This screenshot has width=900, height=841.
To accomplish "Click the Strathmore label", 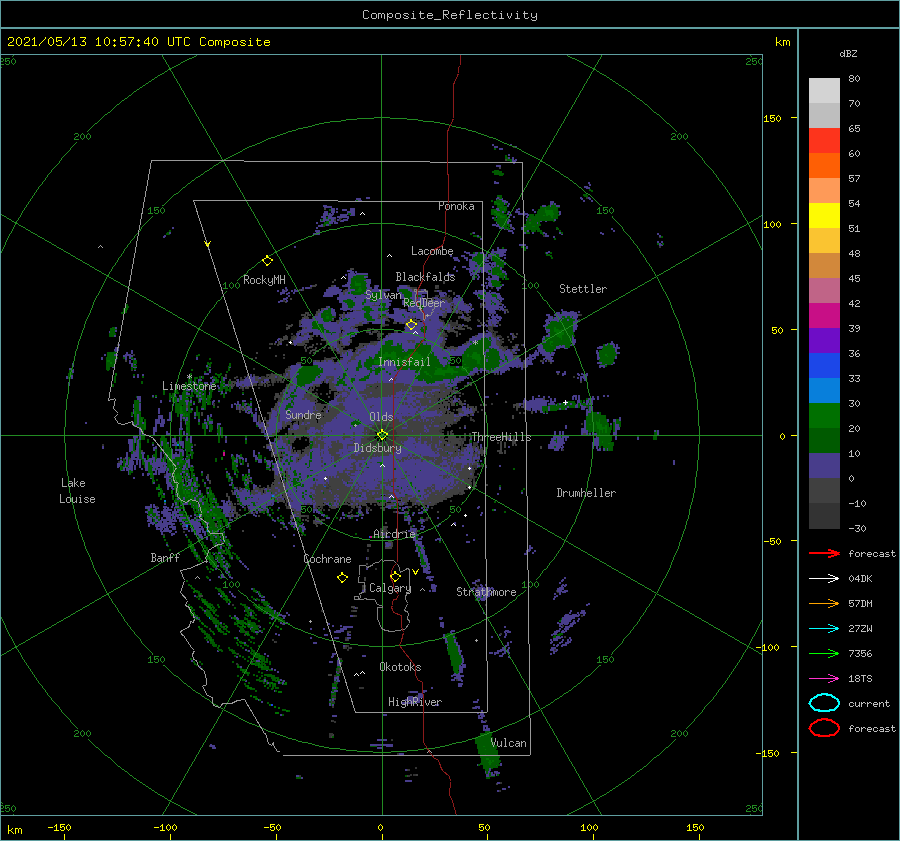I will [x=486, y=592].
